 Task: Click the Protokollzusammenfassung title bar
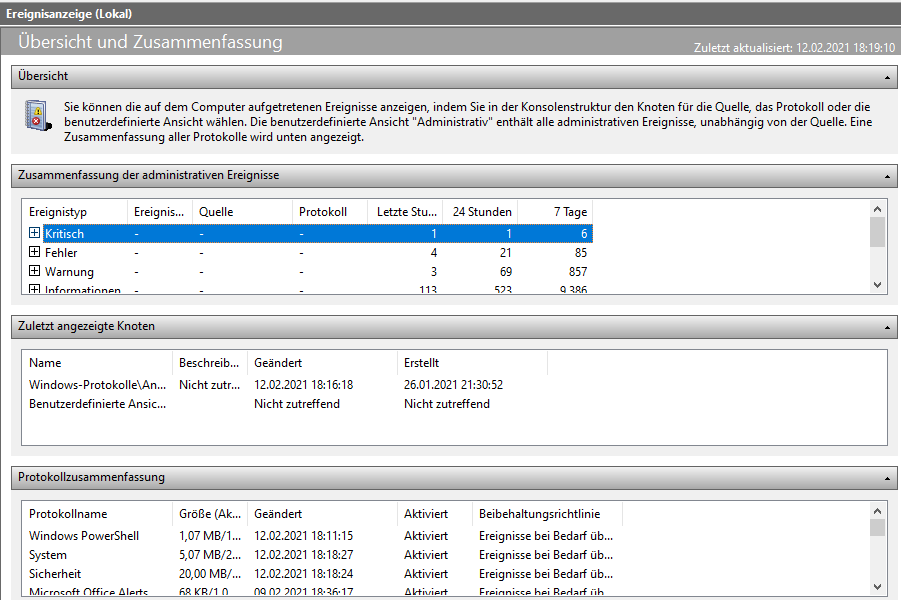coord(454,478)
